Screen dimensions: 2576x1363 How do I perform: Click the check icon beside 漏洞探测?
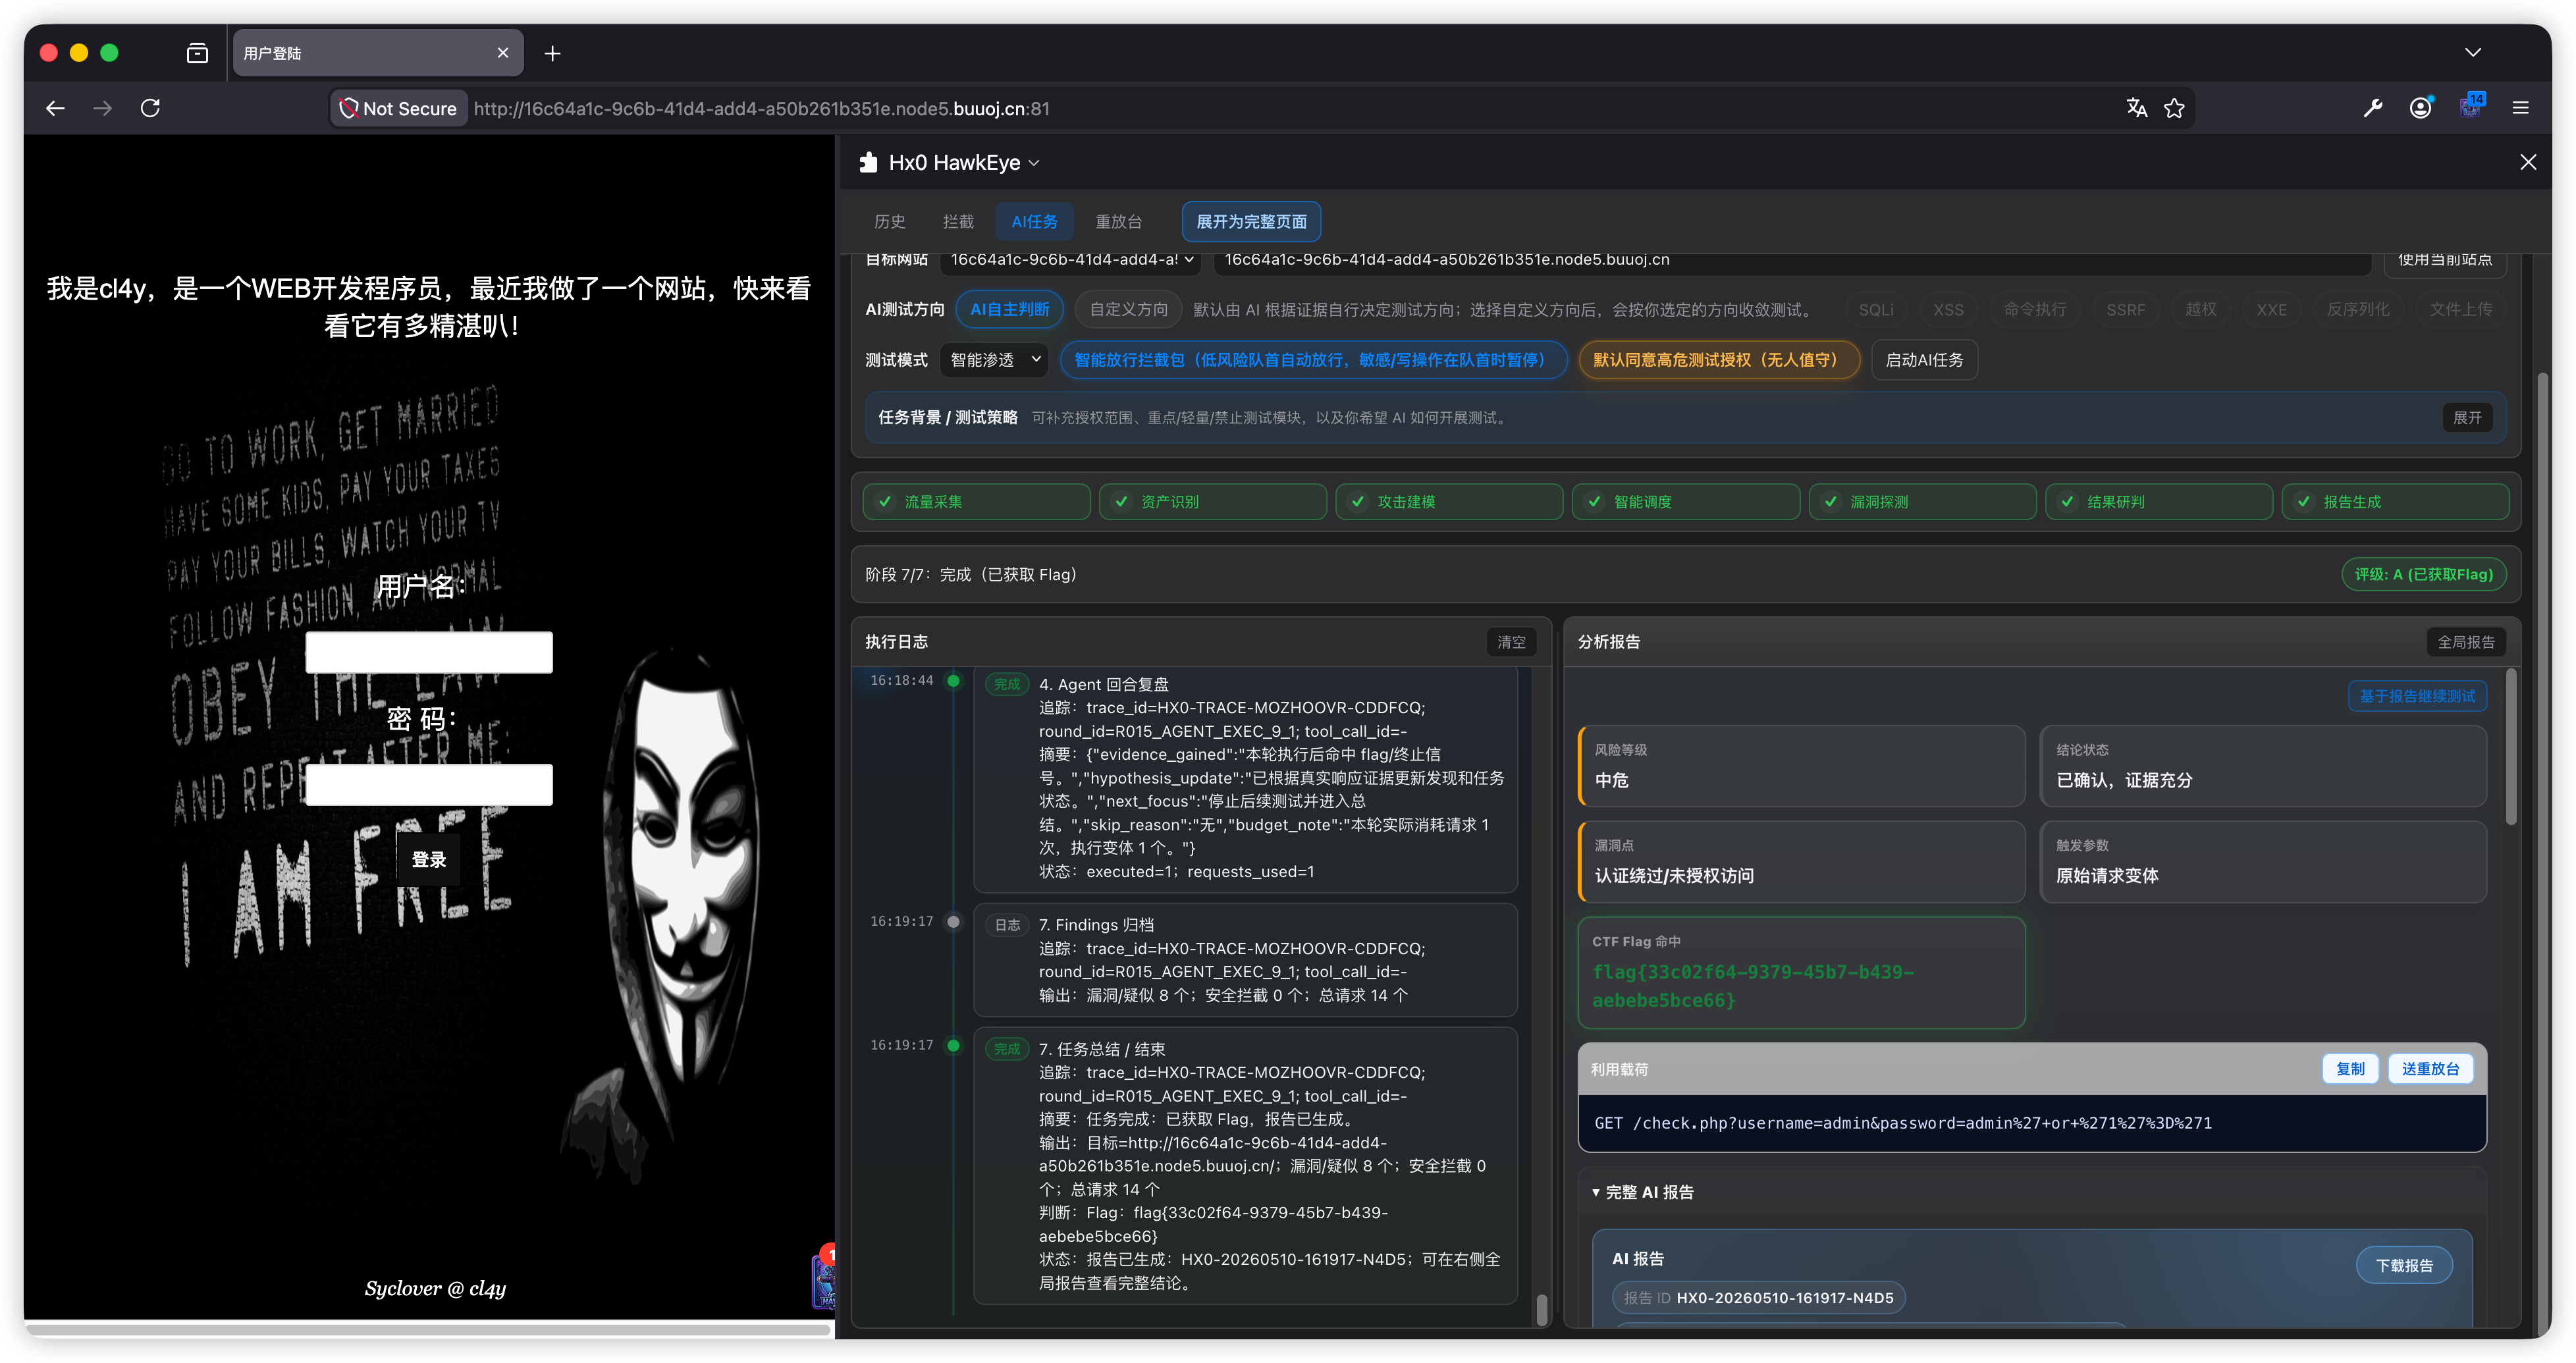point(1830,502)
